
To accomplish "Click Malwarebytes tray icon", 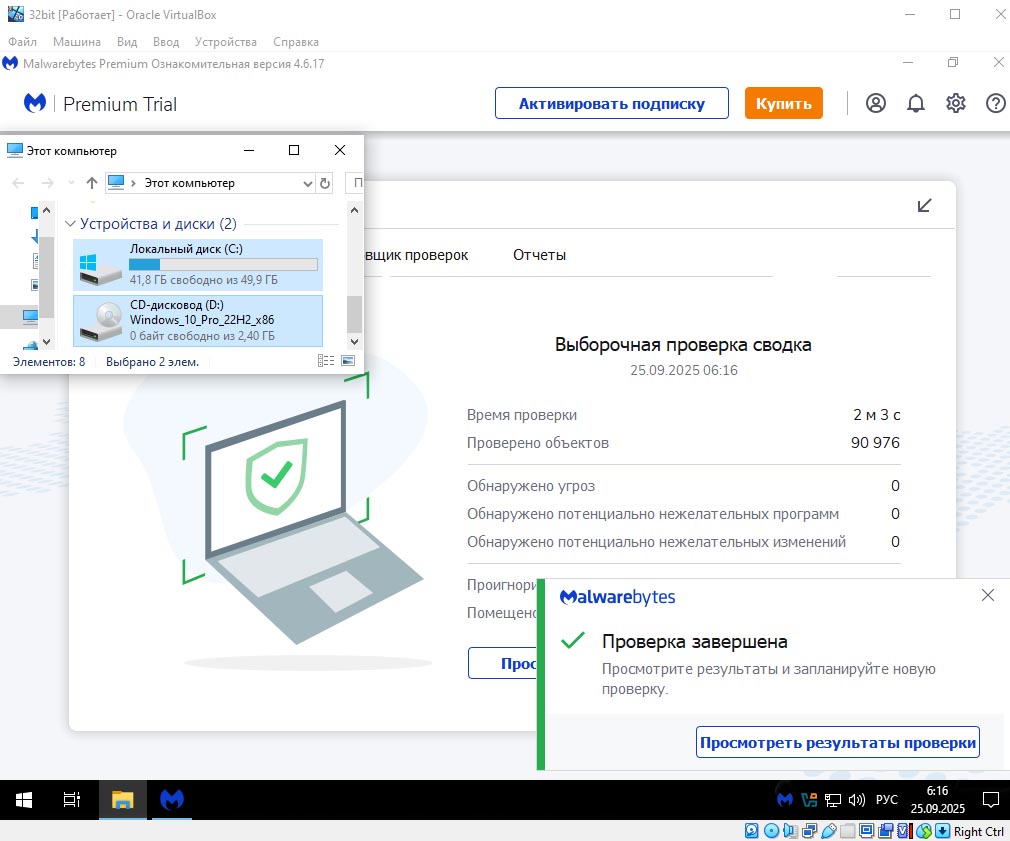I will point(785,800).
